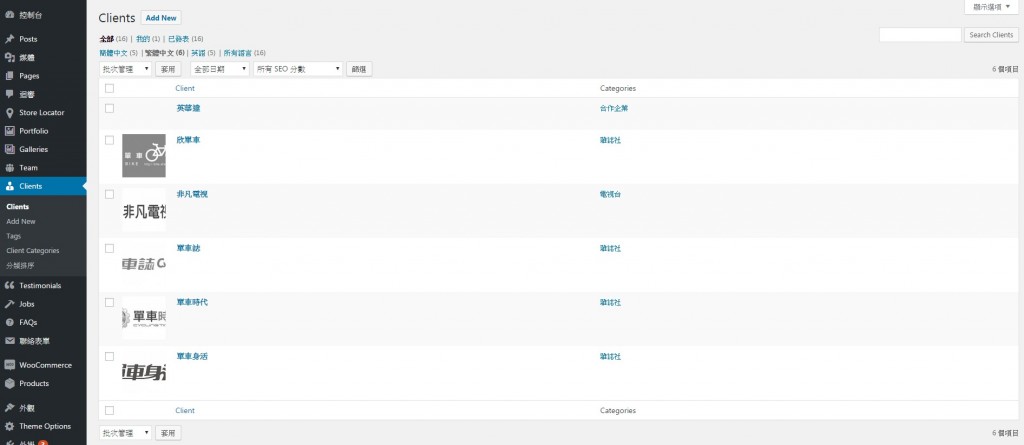Open the 欣單車 client entry
The image size is (1024, 445).
tap(188, 140)
